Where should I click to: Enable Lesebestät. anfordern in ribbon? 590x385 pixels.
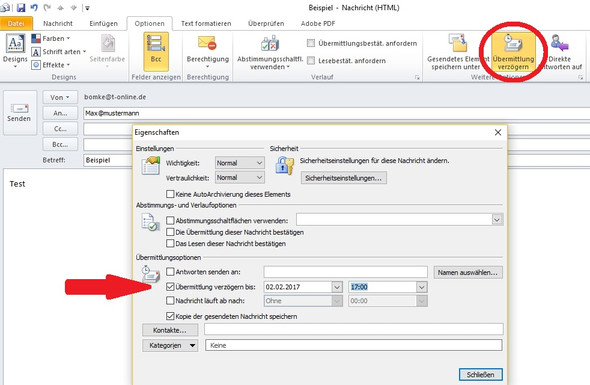[x=311, y=61]
